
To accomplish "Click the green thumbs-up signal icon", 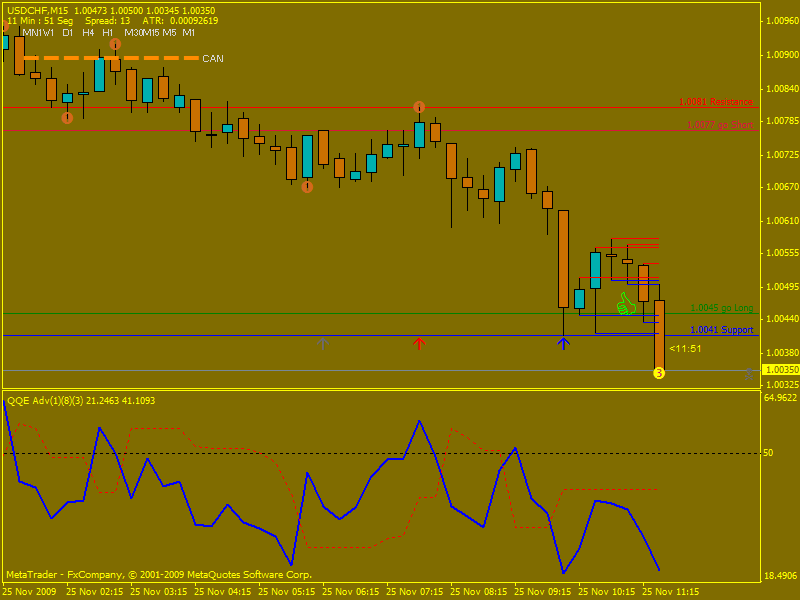I will 627,304.
